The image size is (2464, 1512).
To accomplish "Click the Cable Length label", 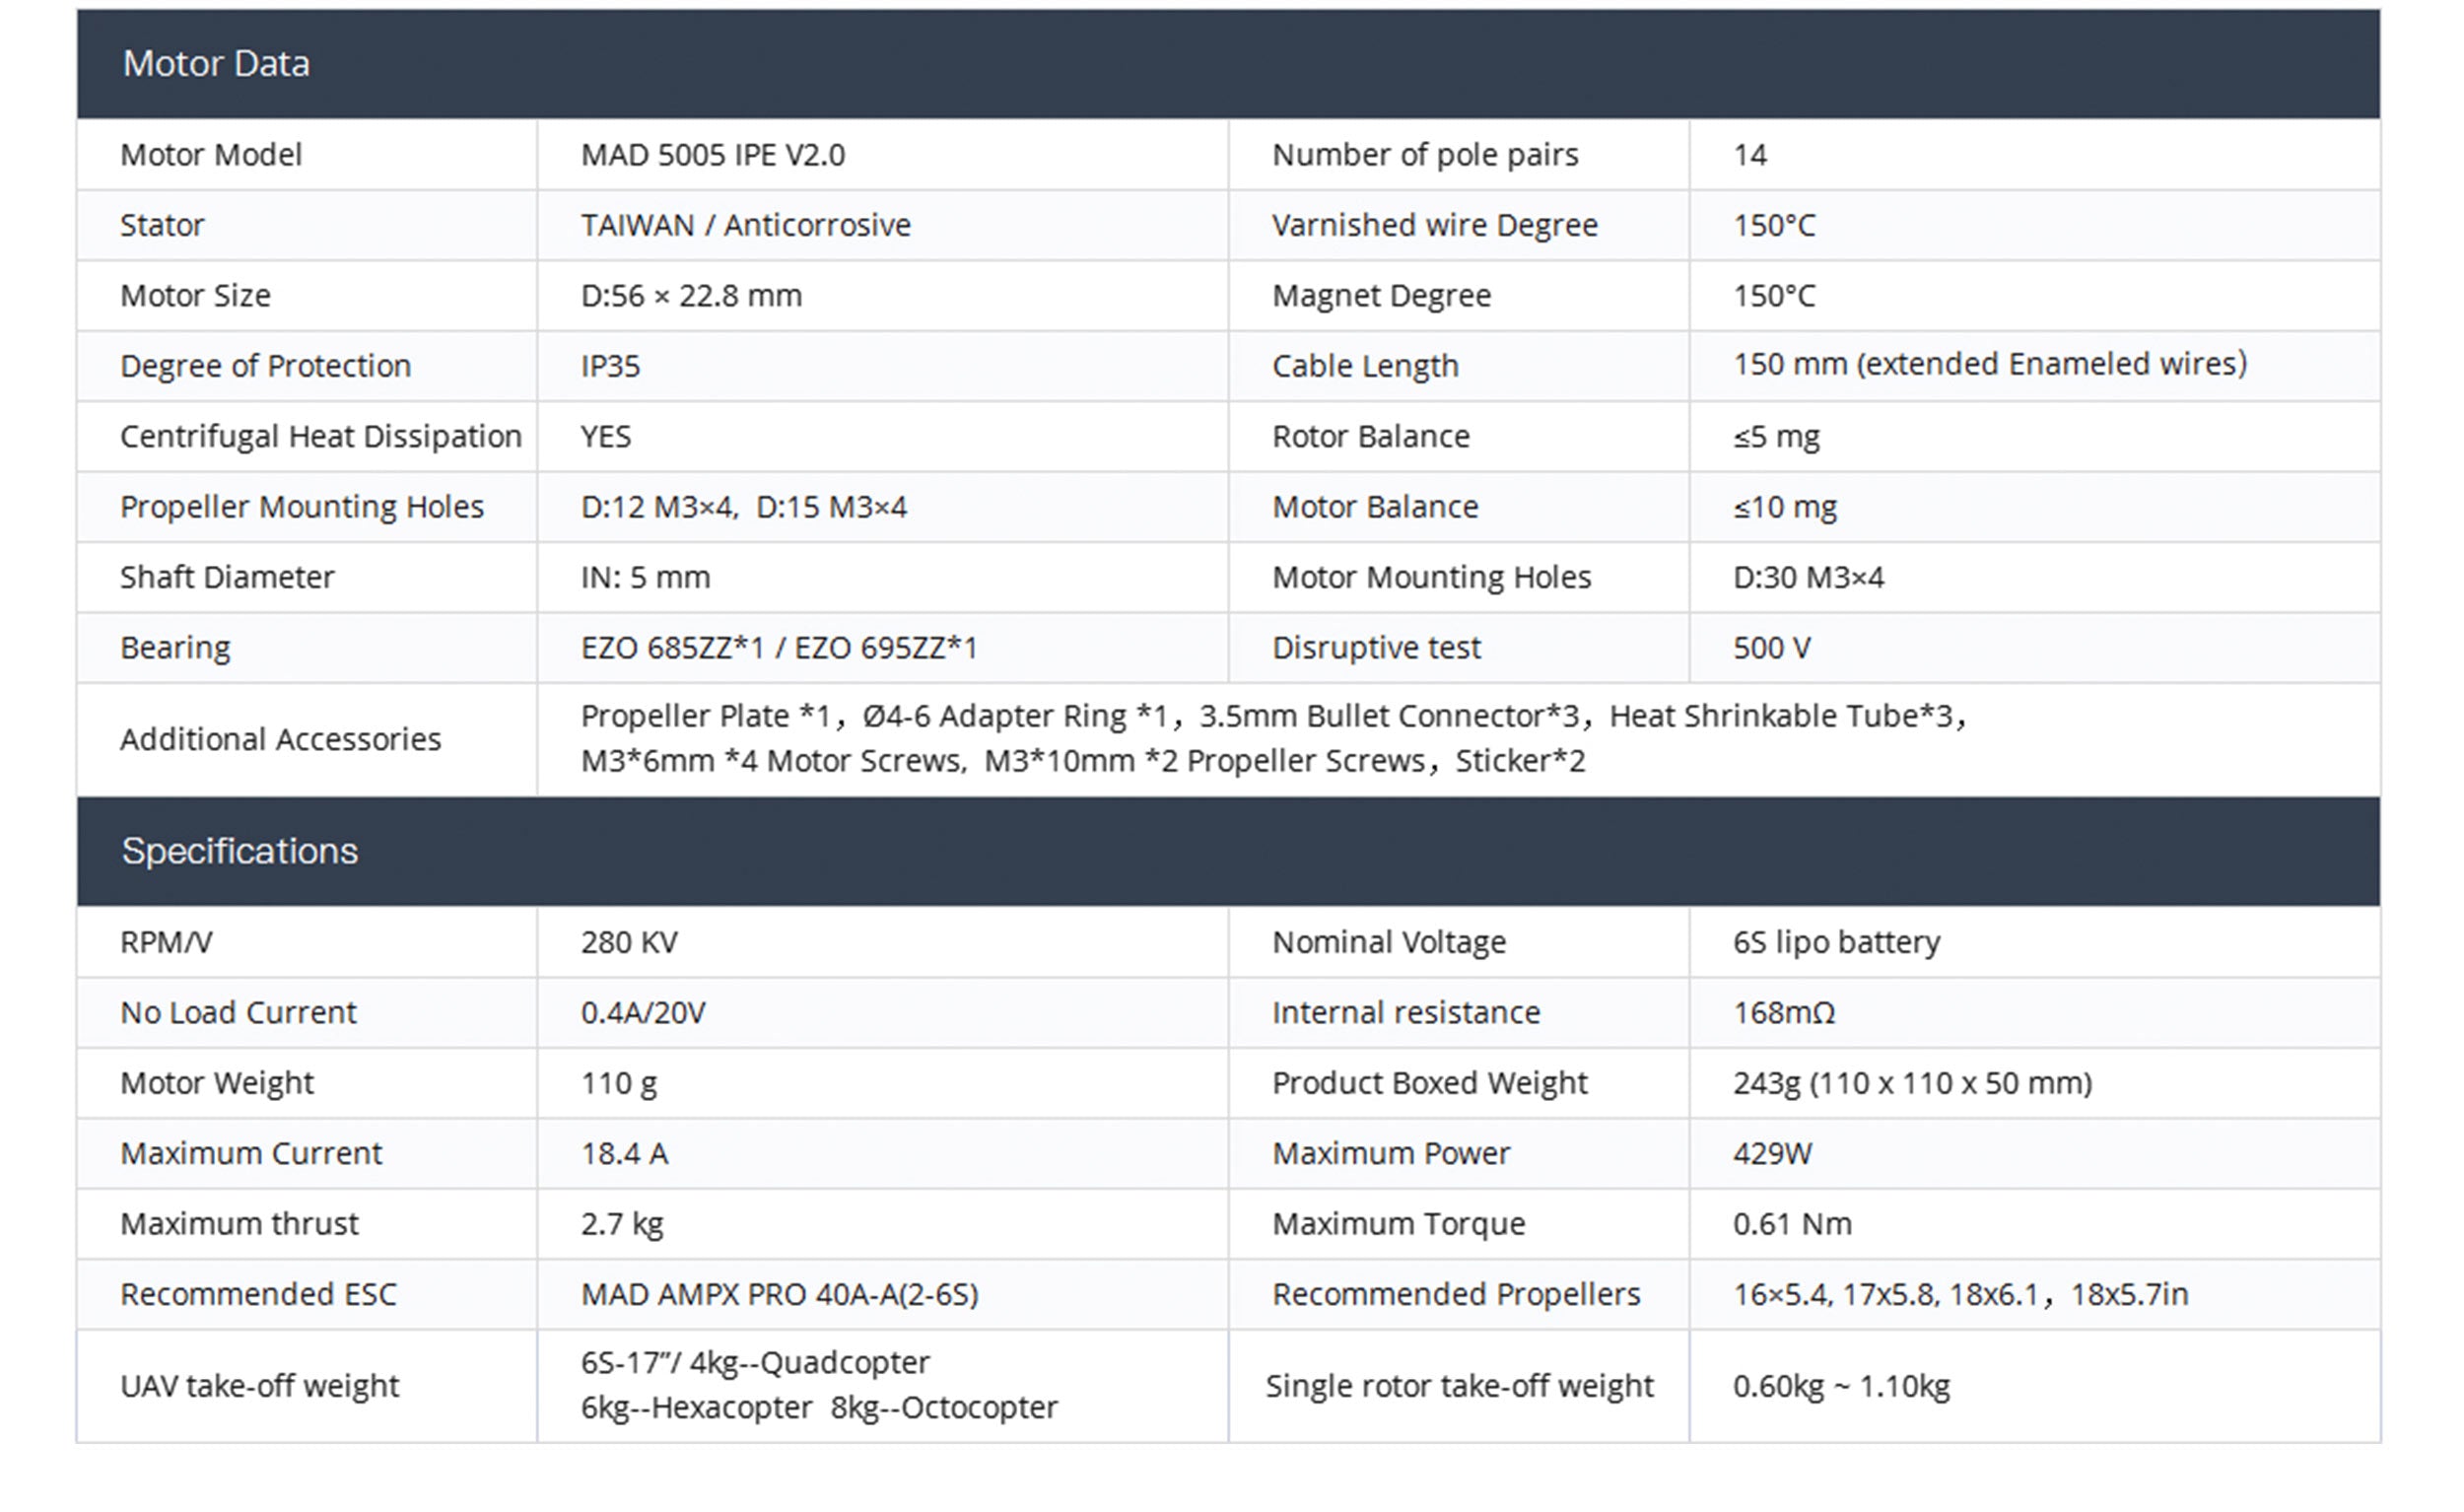I will coord(1365,366).
